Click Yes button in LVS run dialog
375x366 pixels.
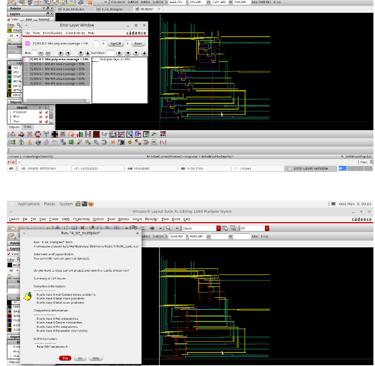coord(65,358)
